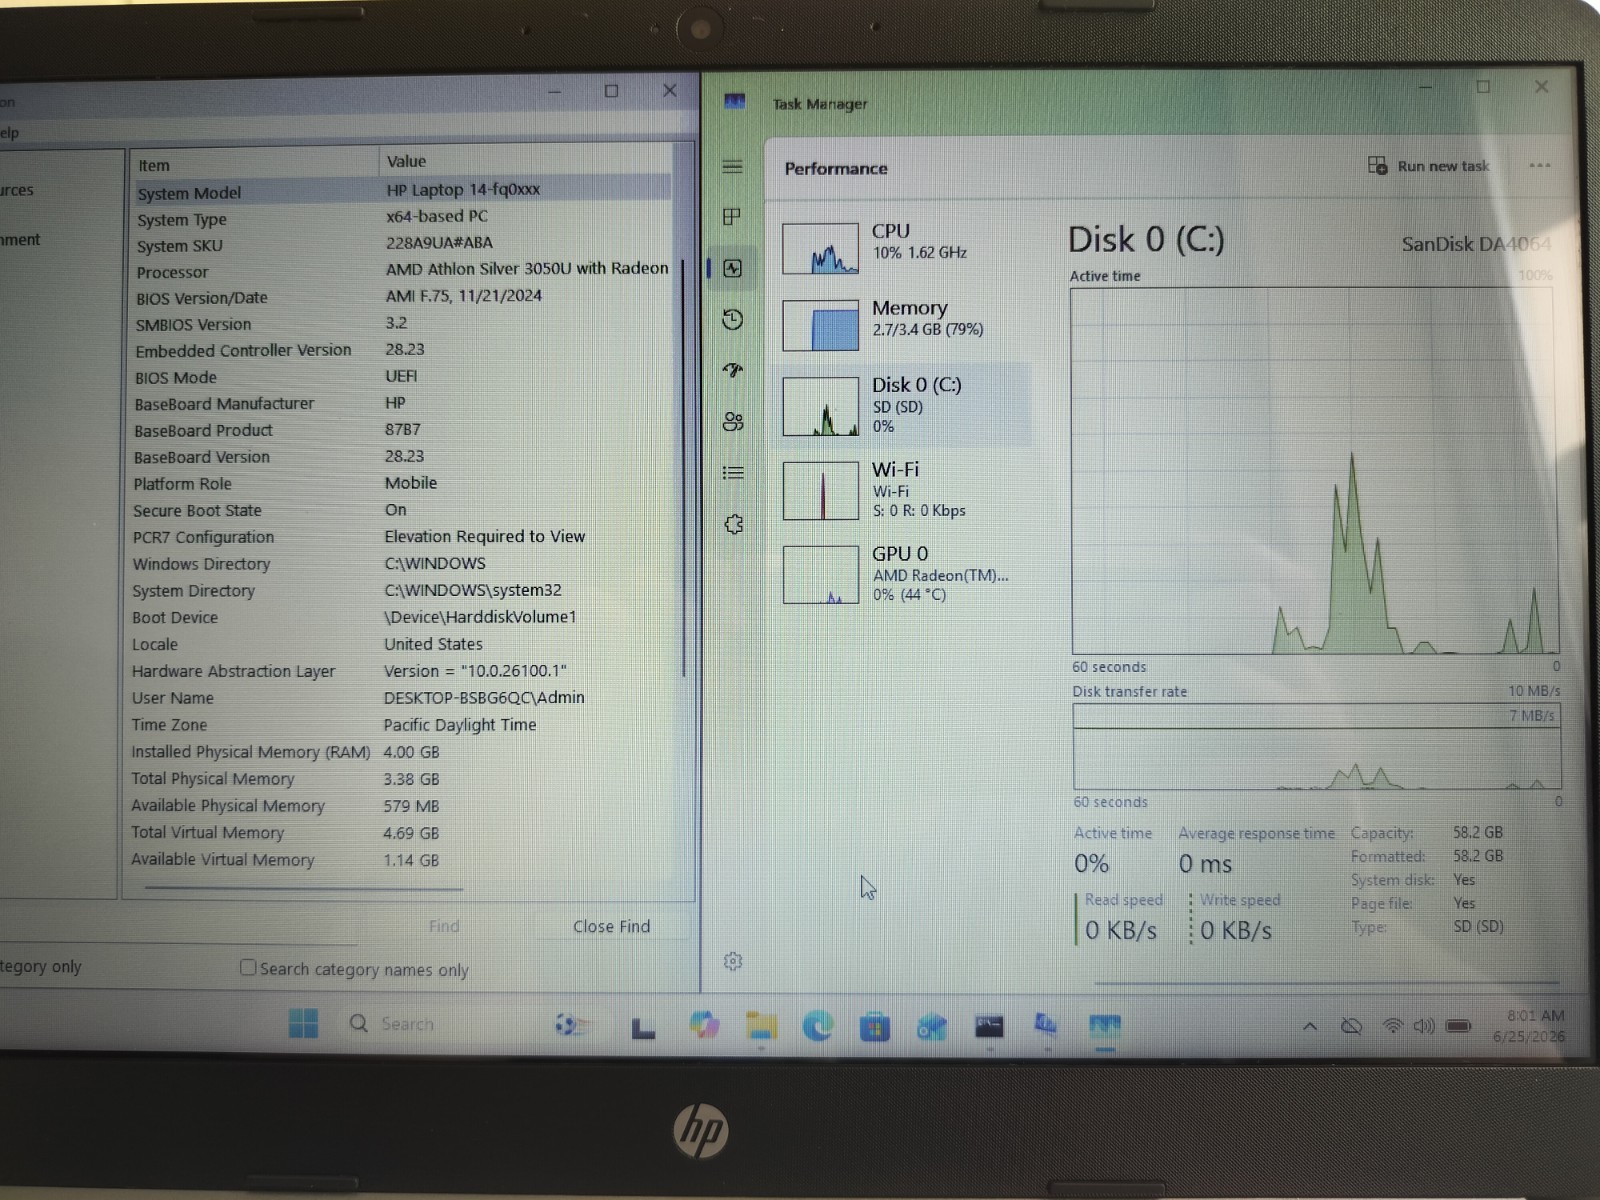
Task: Open Processes page in Task Manager sidebar
Action: click(x=732, y=216)
